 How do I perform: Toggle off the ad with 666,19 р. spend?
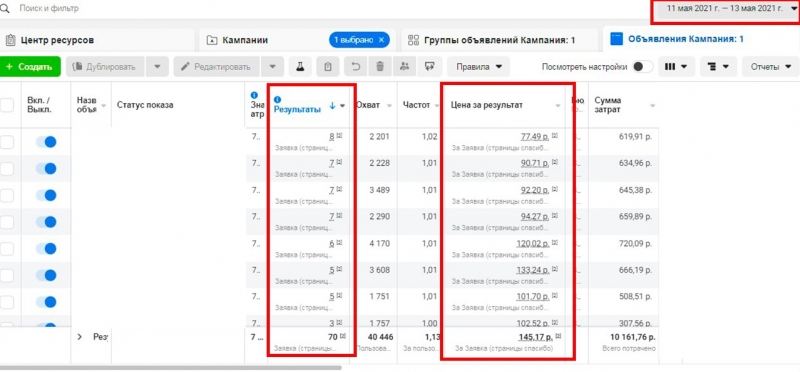[46, 275]
